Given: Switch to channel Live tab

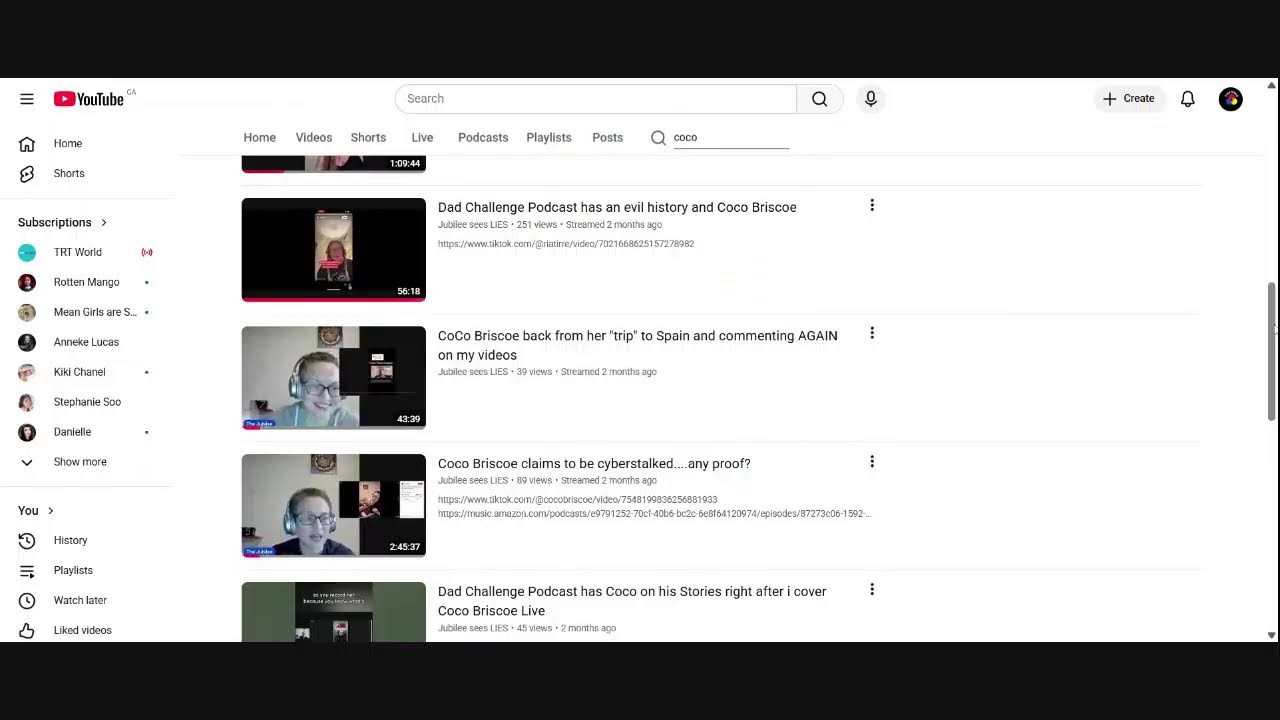Looking at the screenshot, I should coord(422,137).
